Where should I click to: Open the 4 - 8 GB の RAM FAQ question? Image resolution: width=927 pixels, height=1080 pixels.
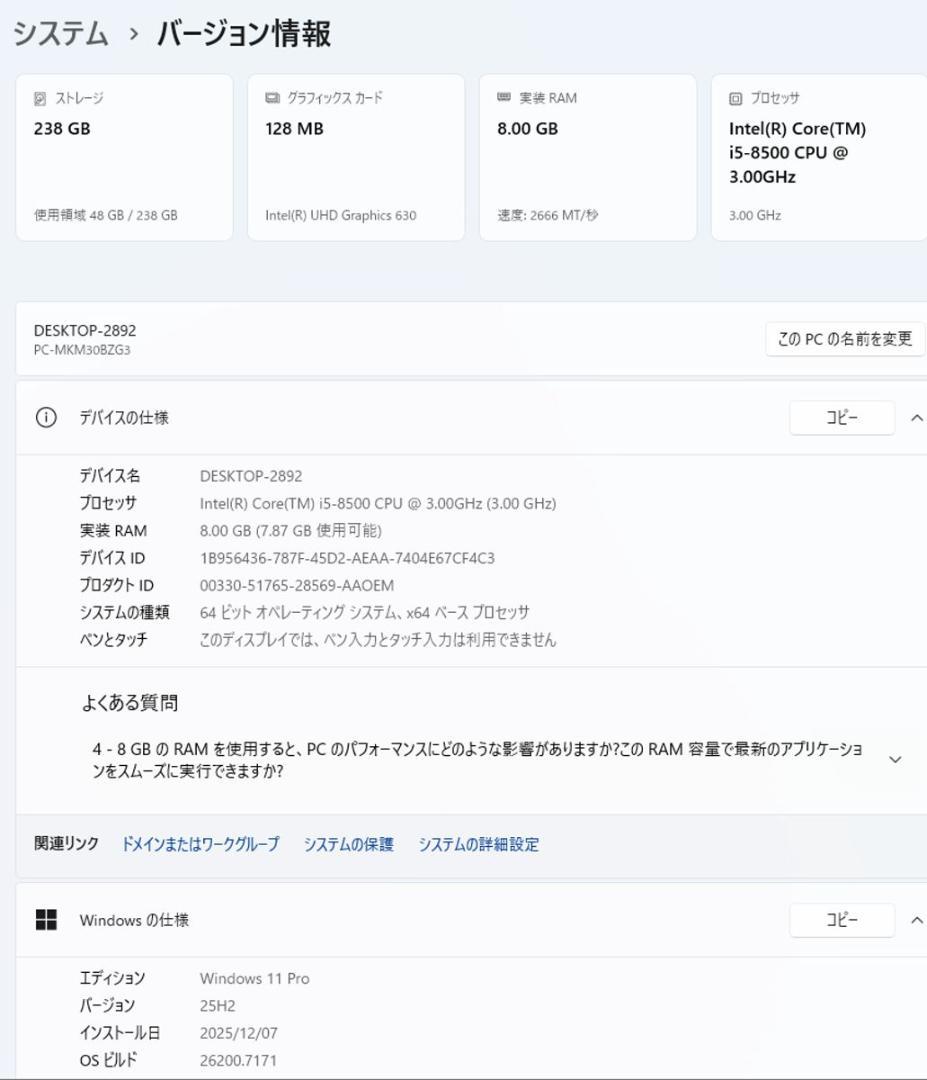pos(477,759)
